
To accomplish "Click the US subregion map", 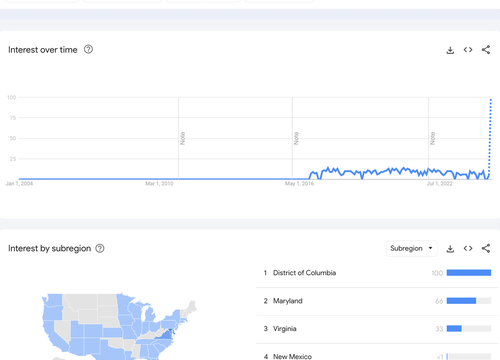I will point(119,327).
